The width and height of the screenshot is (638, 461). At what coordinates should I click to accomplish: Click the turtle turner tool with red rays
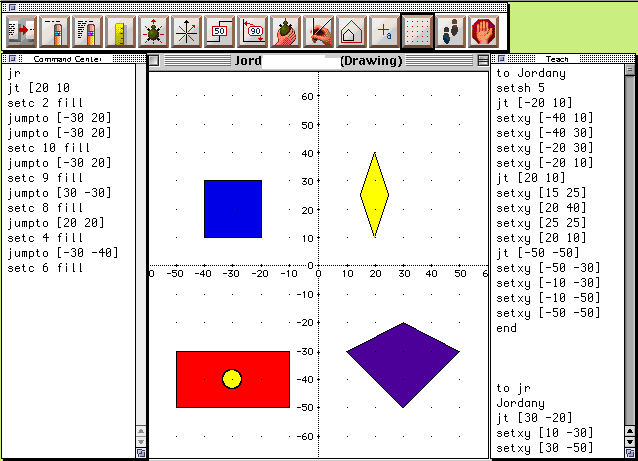click(x=153, y=31)
